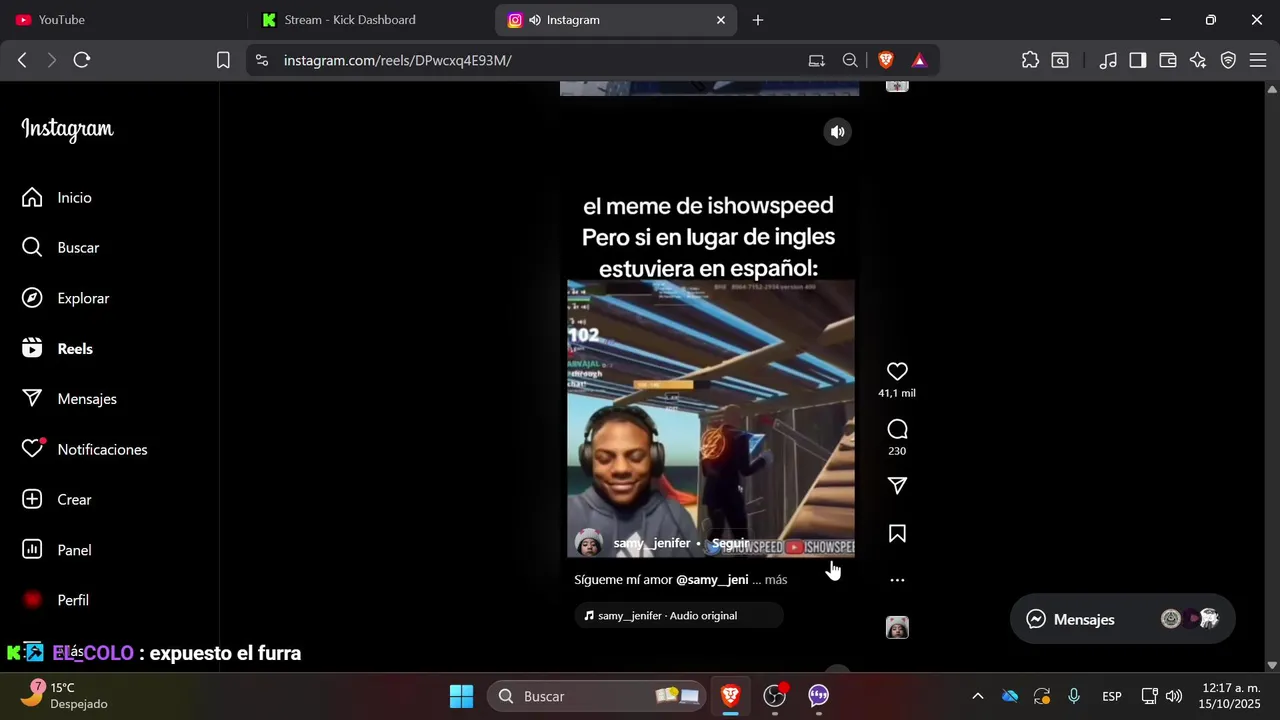This screenshot has height=720, width=1280.
Task: Mute the reel audio
Action: coord(837,132)
